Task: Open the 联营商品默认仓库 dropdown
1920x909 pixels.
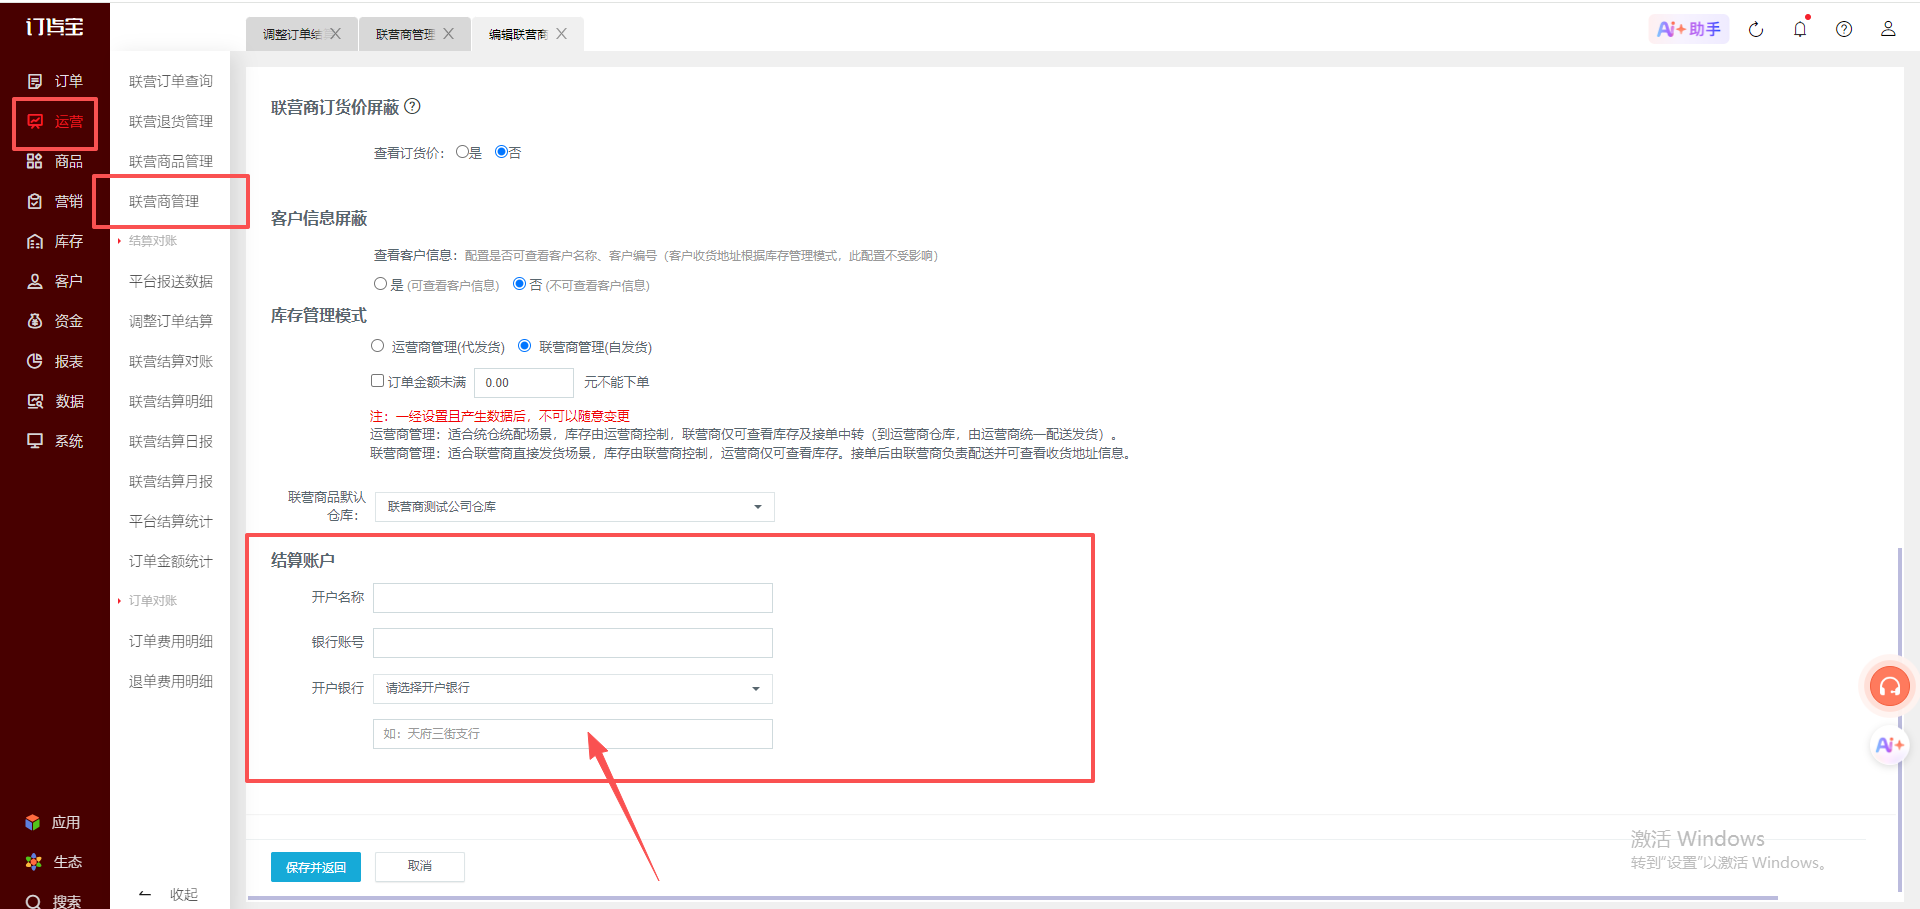Action: tap(575, 507)
